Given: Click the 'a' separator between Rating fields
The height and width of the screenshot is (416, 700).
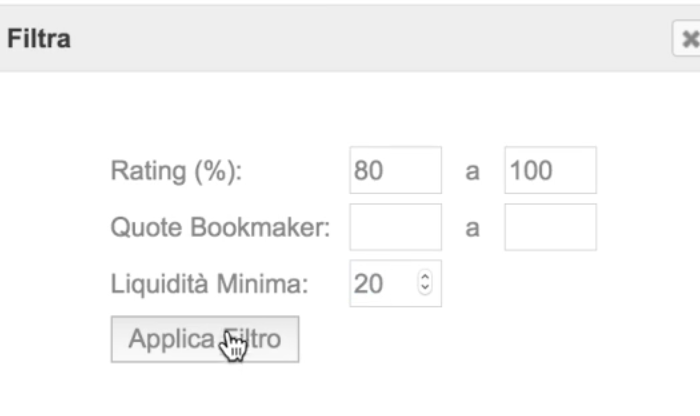Looking at the screenshot, I should (473, 171).
